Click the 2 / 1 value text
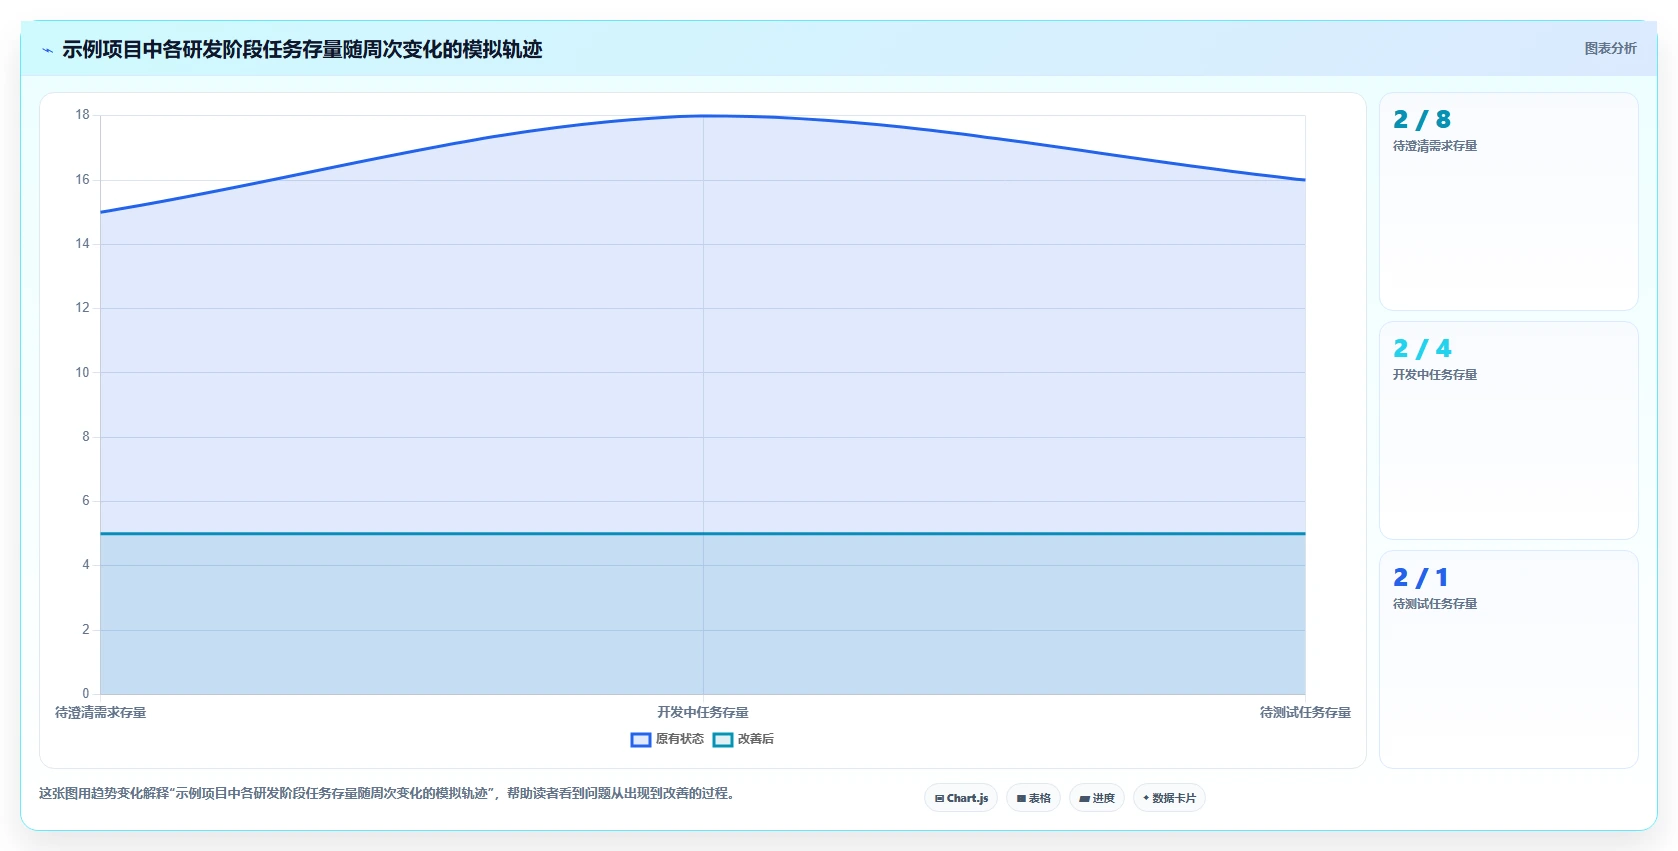1678x851 pixels. pos(1421,578)
